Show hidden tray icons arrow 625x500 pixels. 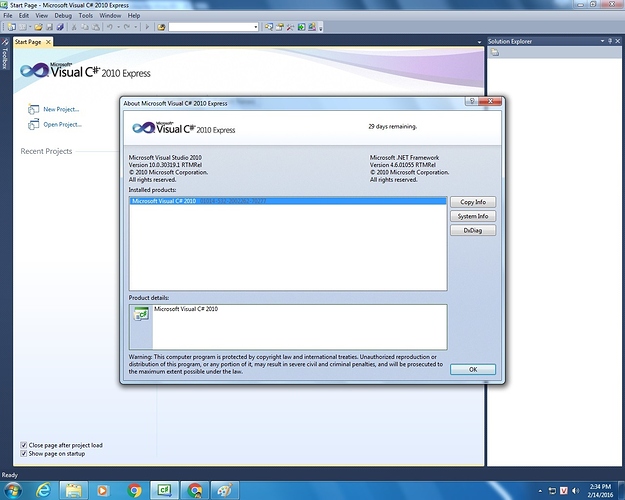point(540,491)
